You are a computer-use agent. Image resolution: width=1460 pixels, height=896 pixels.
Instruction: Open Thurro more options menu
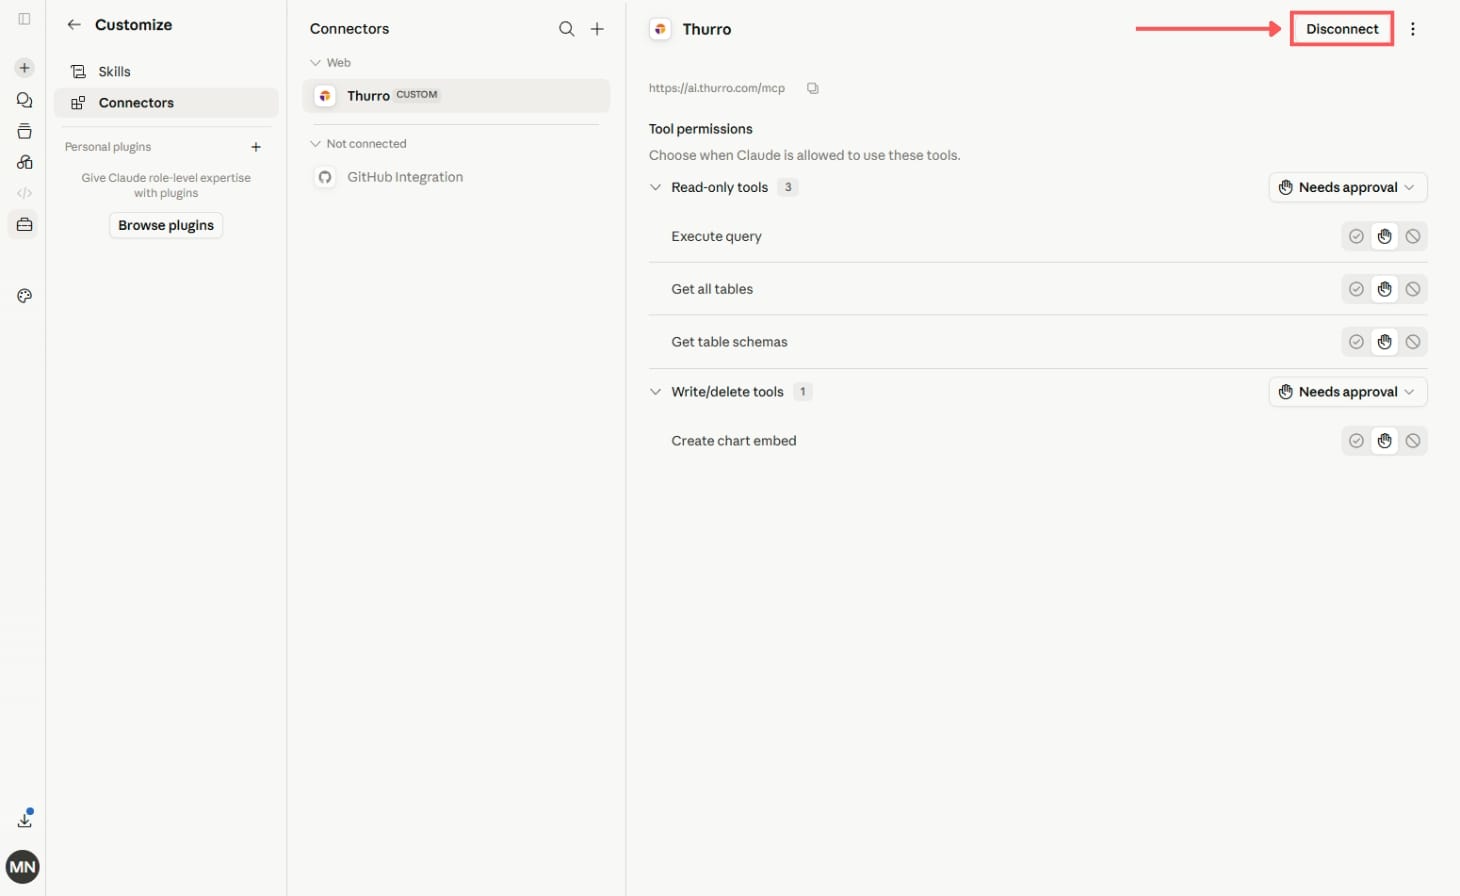pos(1413,29)
